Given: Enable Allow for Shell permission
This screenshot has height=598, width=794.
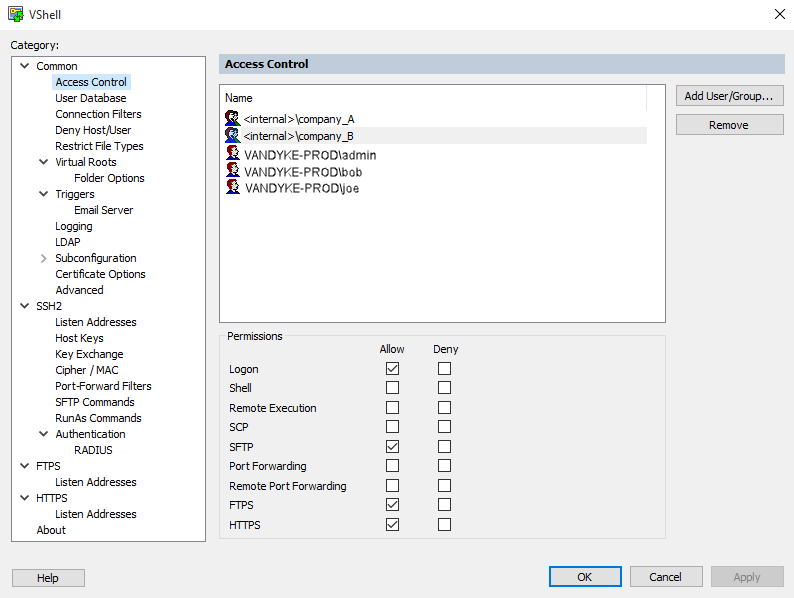Looking at the screenshot, I should coord(393,388).
